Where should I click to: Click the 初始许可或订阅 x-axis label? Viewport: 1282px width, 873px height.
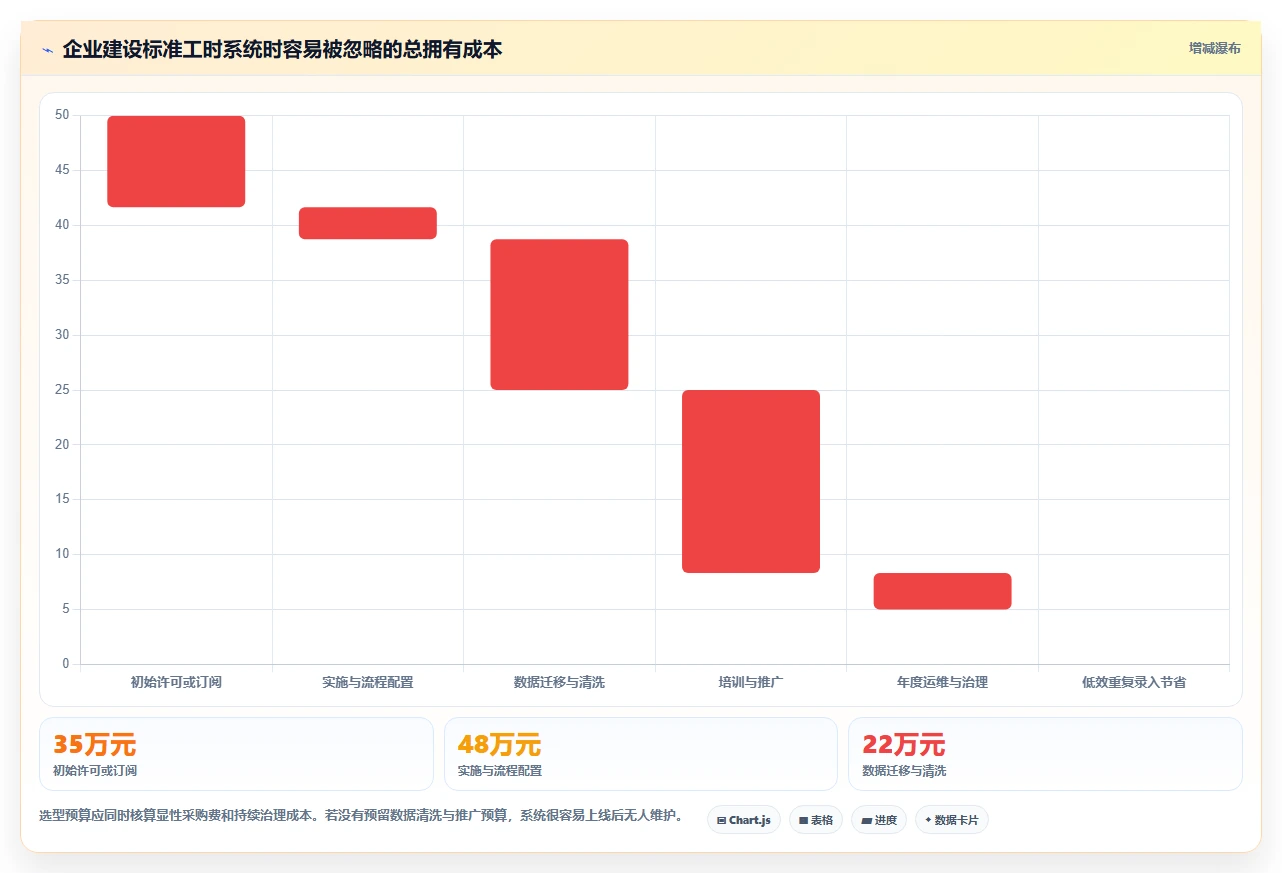tap(176, 683)
